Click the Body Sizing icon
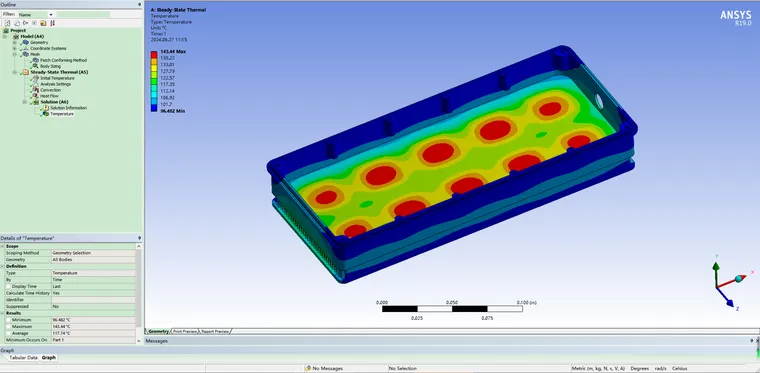Image resolution: width=760 pixels, height=373 pixels. click(36, 66)
